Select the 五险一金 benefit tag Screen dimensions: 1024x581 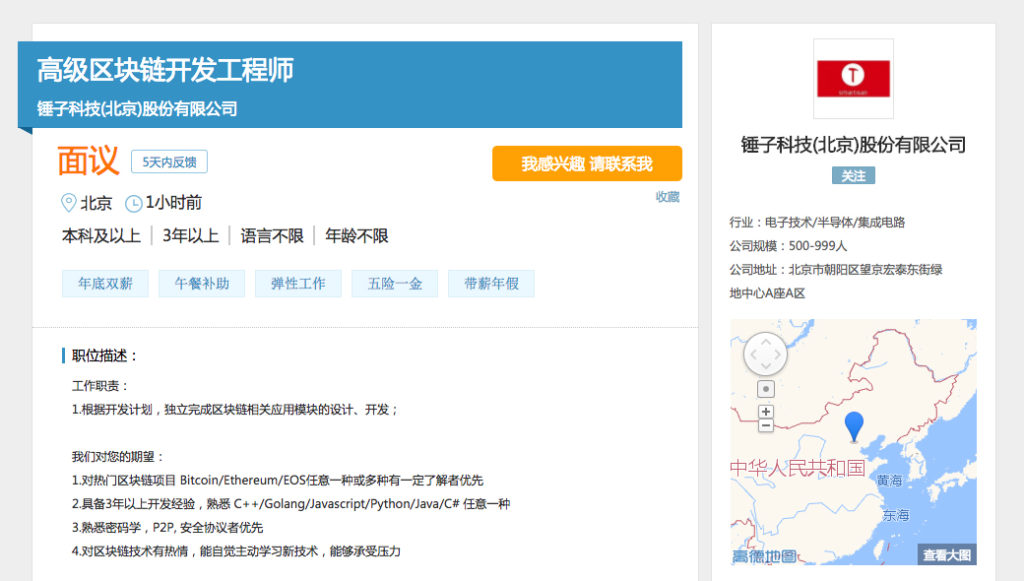tap(395, 283)
